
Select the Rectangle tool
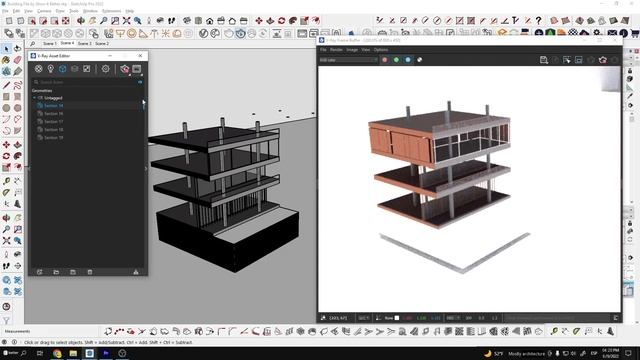(7, 97)
